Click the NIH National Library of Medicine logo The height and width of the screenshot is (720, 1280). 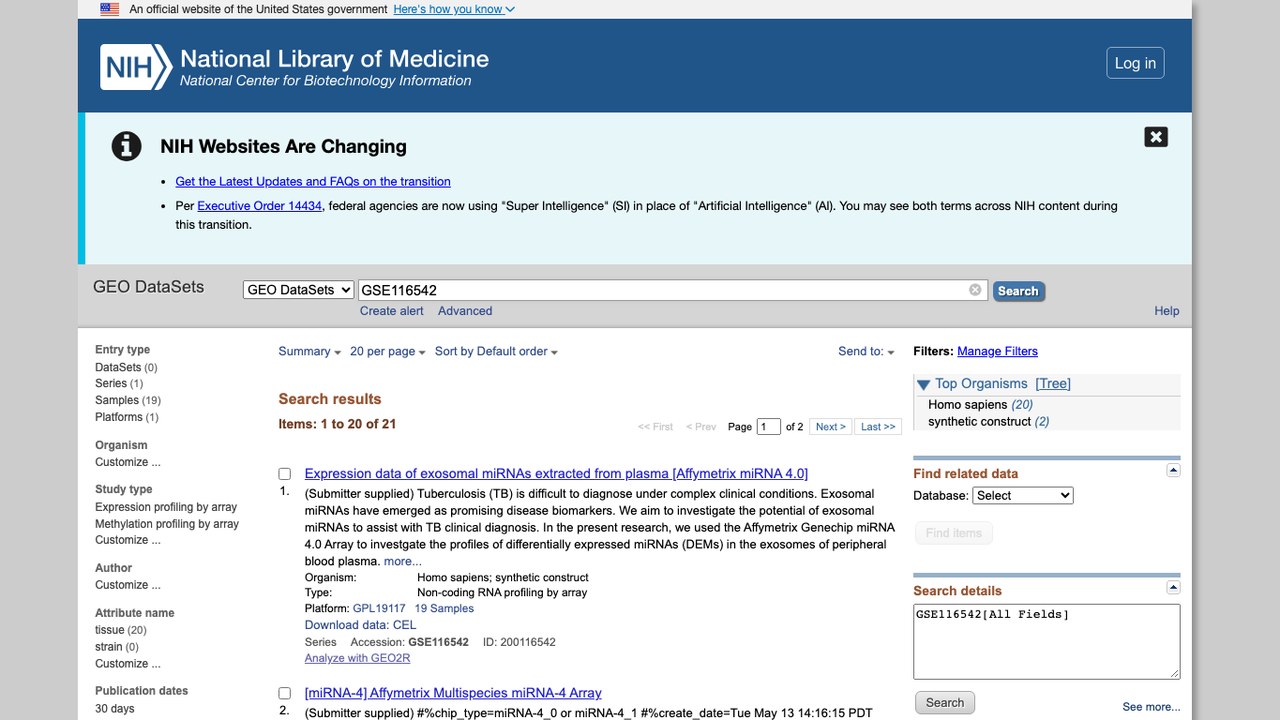click(295, 67)
